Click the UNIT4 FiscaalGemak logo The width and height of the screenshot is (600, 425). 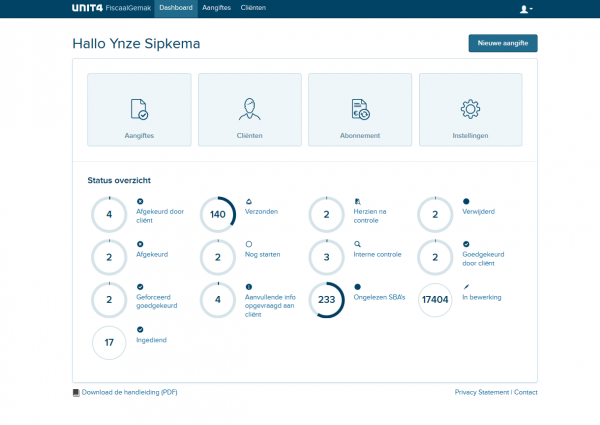(x=110, y=8)
